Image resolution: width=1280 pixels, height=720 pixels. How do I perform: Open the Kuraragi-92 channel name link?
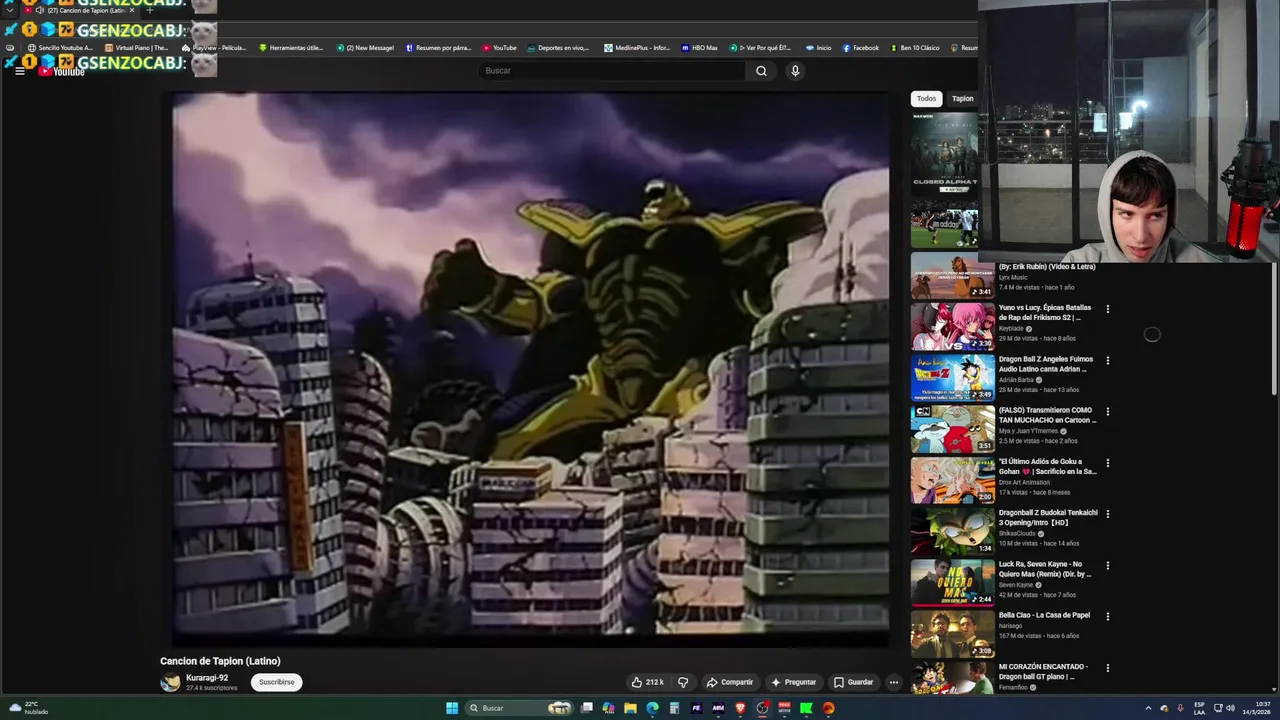click(207, 677)
